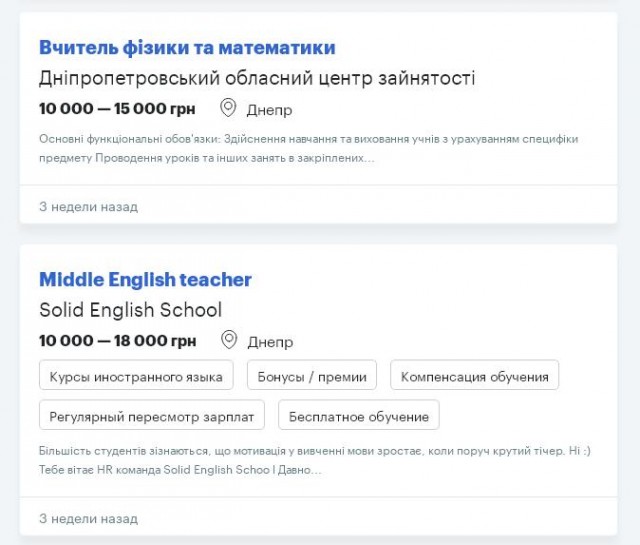640x545 pixels.
Task: Select the 'Бесплатное обучение' tag
Action: (x=359, y=415)
